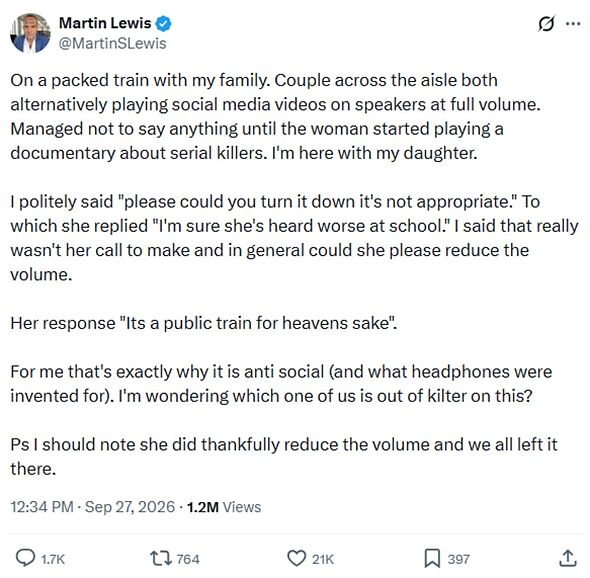The image size is (590, 578).
Task: Open the @MartinSLewis handle link
Action: (113, 43)
